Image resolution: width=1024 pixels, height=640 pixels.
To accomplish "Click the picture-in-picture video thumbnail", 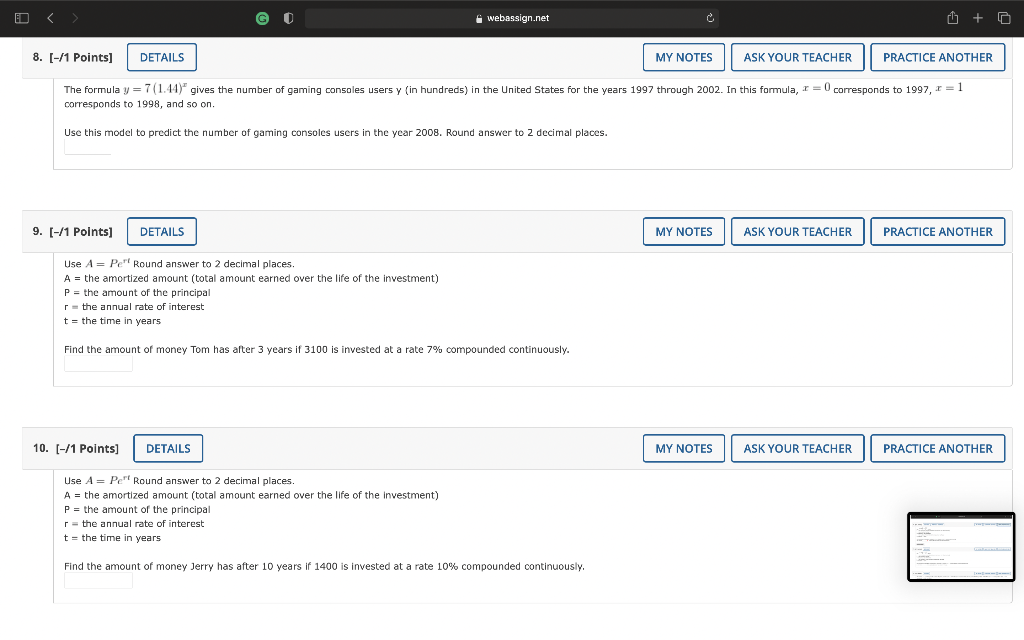I will (960, 547).
